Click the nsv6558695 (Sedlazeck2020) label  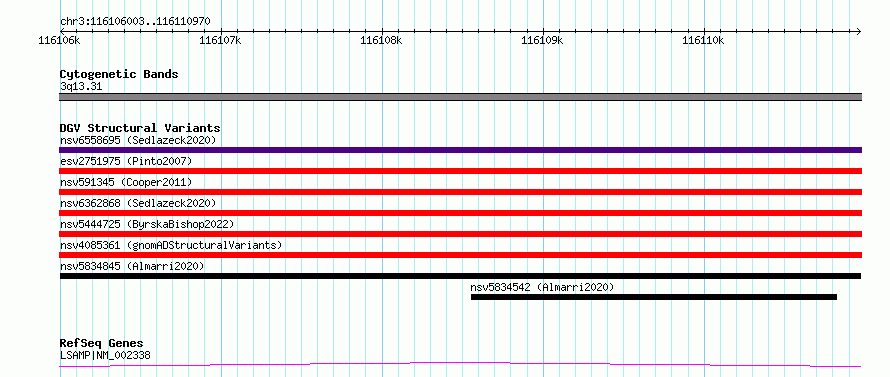(138, 140)
